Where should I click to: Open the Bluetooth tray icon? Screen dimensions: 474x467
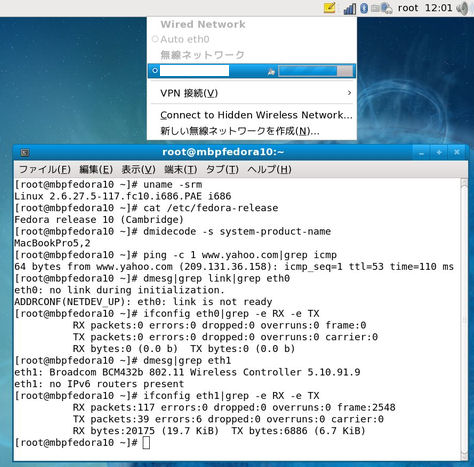point(364,8)
